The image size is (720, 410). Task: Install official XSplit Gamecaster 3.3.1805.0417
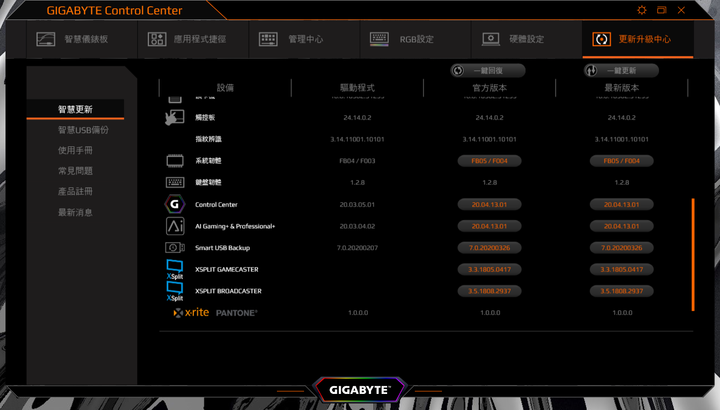(x=489, y=269)
